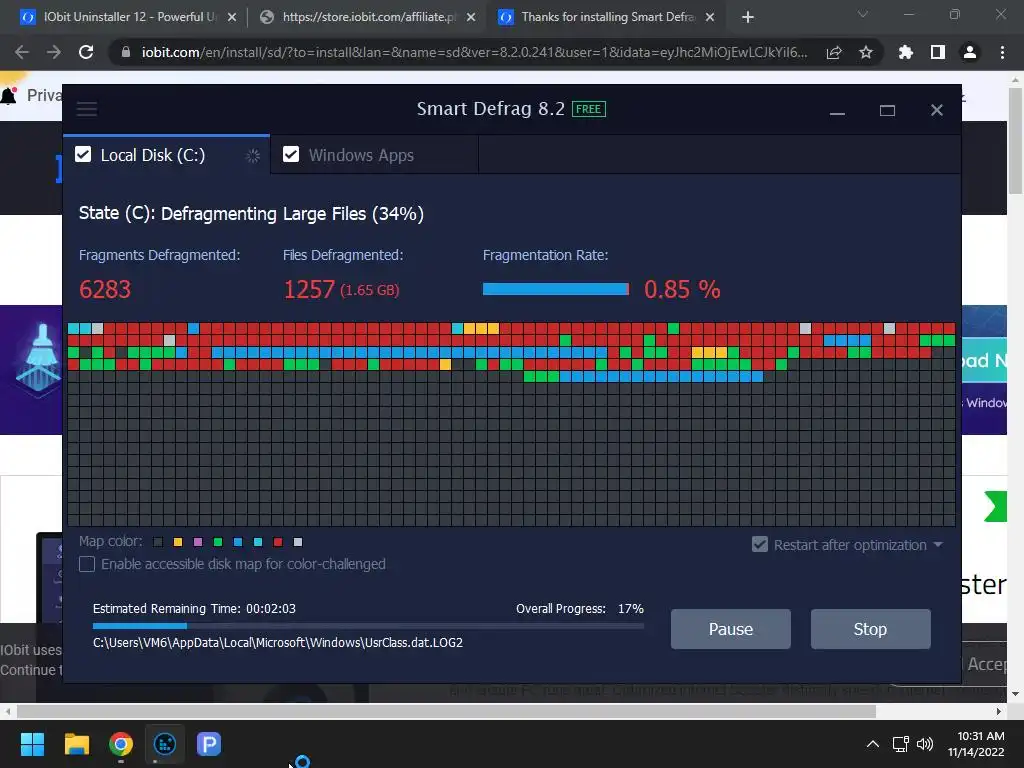Open File Explorer from taskbar
The height and width of the screenshot is (768, 1024).
point(76,744)
